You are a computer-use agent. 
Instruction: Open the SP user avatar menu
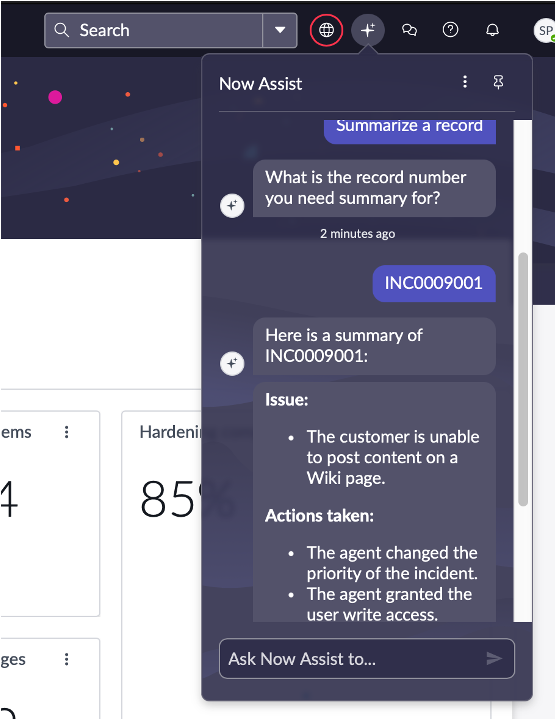[x=545, y=31]
